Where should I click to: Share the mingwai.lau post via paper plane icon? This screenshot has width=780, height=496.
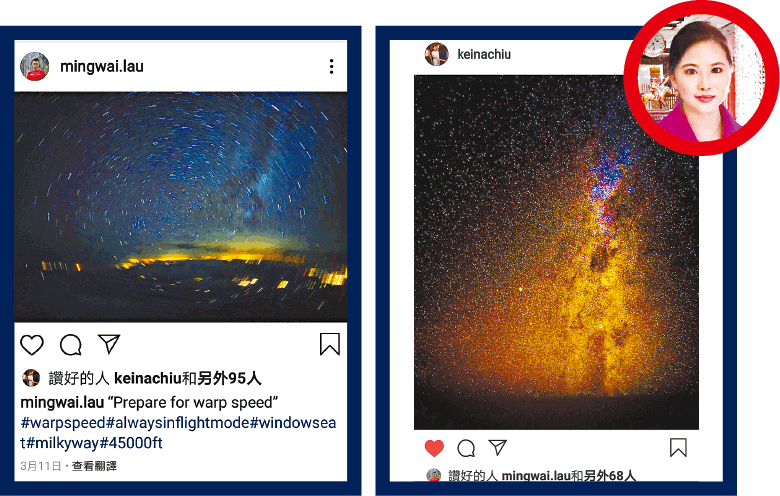109,344
